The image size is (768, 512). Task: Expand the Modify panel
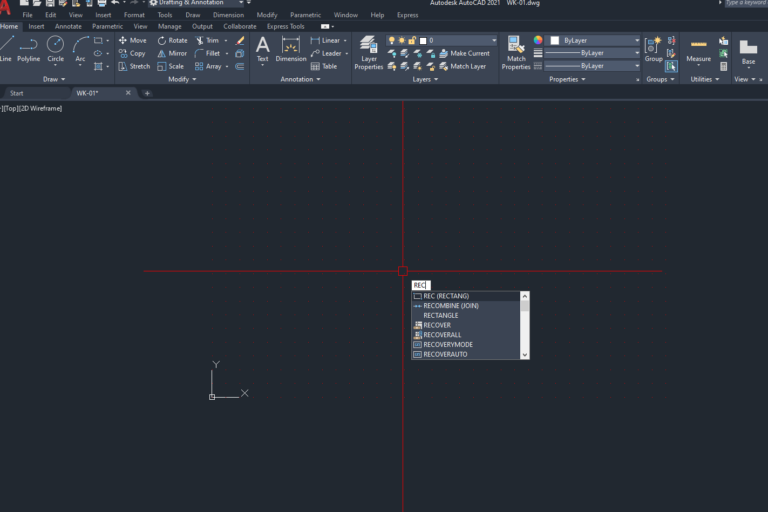point(182,79)
